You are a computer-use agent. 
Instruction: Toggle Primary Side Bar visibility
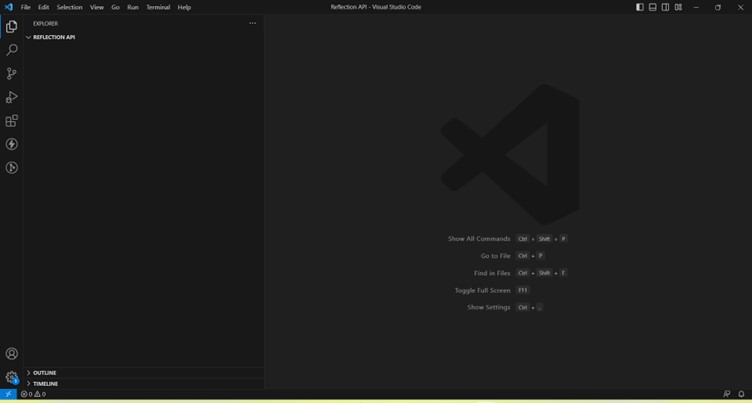coord(640,7)
